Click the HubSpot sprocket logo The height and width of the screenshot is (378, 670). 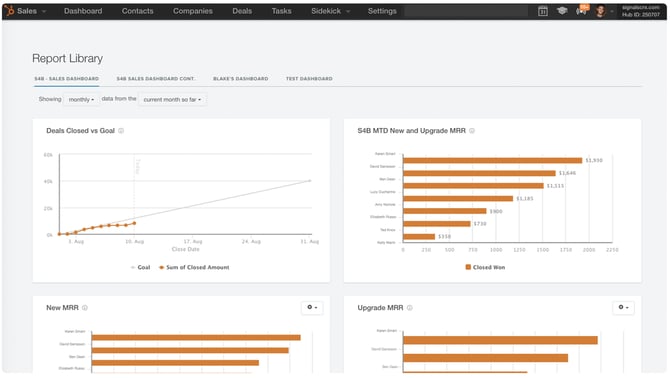click(9, 11)
